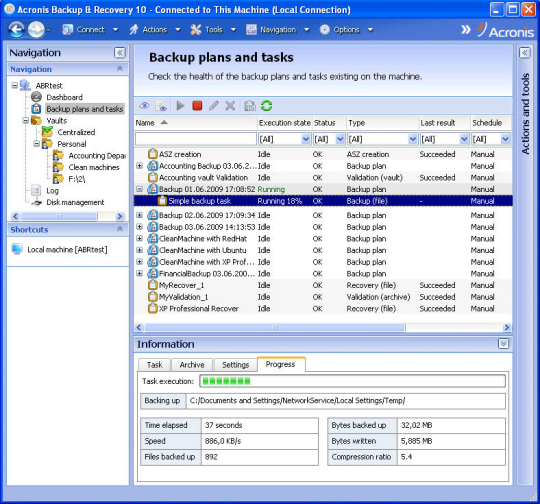Select Backup plans and tasks tree item
Viewport: 540px width, 504px height.
[85, 109]
